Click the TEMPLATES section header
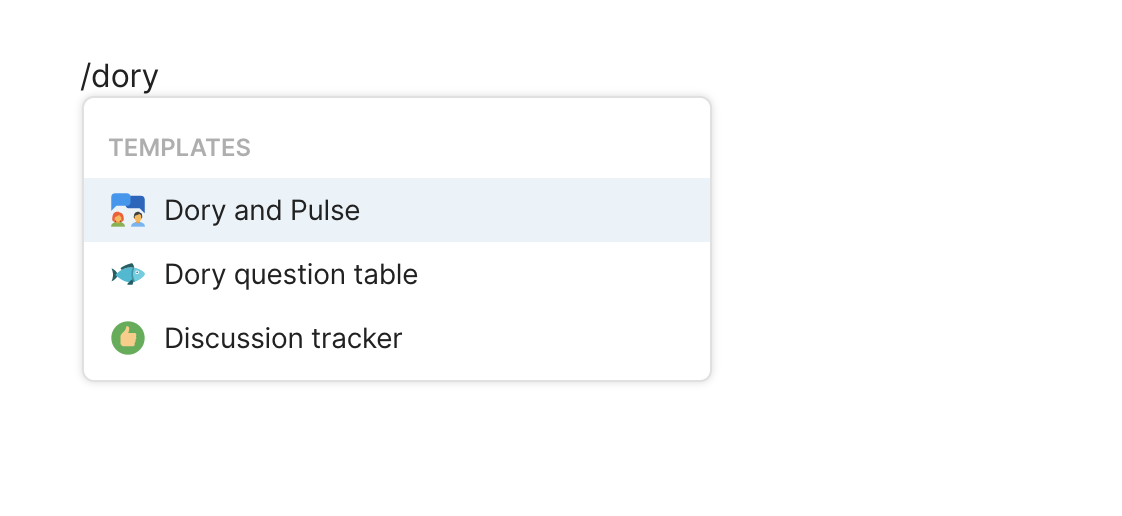 click(180, 148)
